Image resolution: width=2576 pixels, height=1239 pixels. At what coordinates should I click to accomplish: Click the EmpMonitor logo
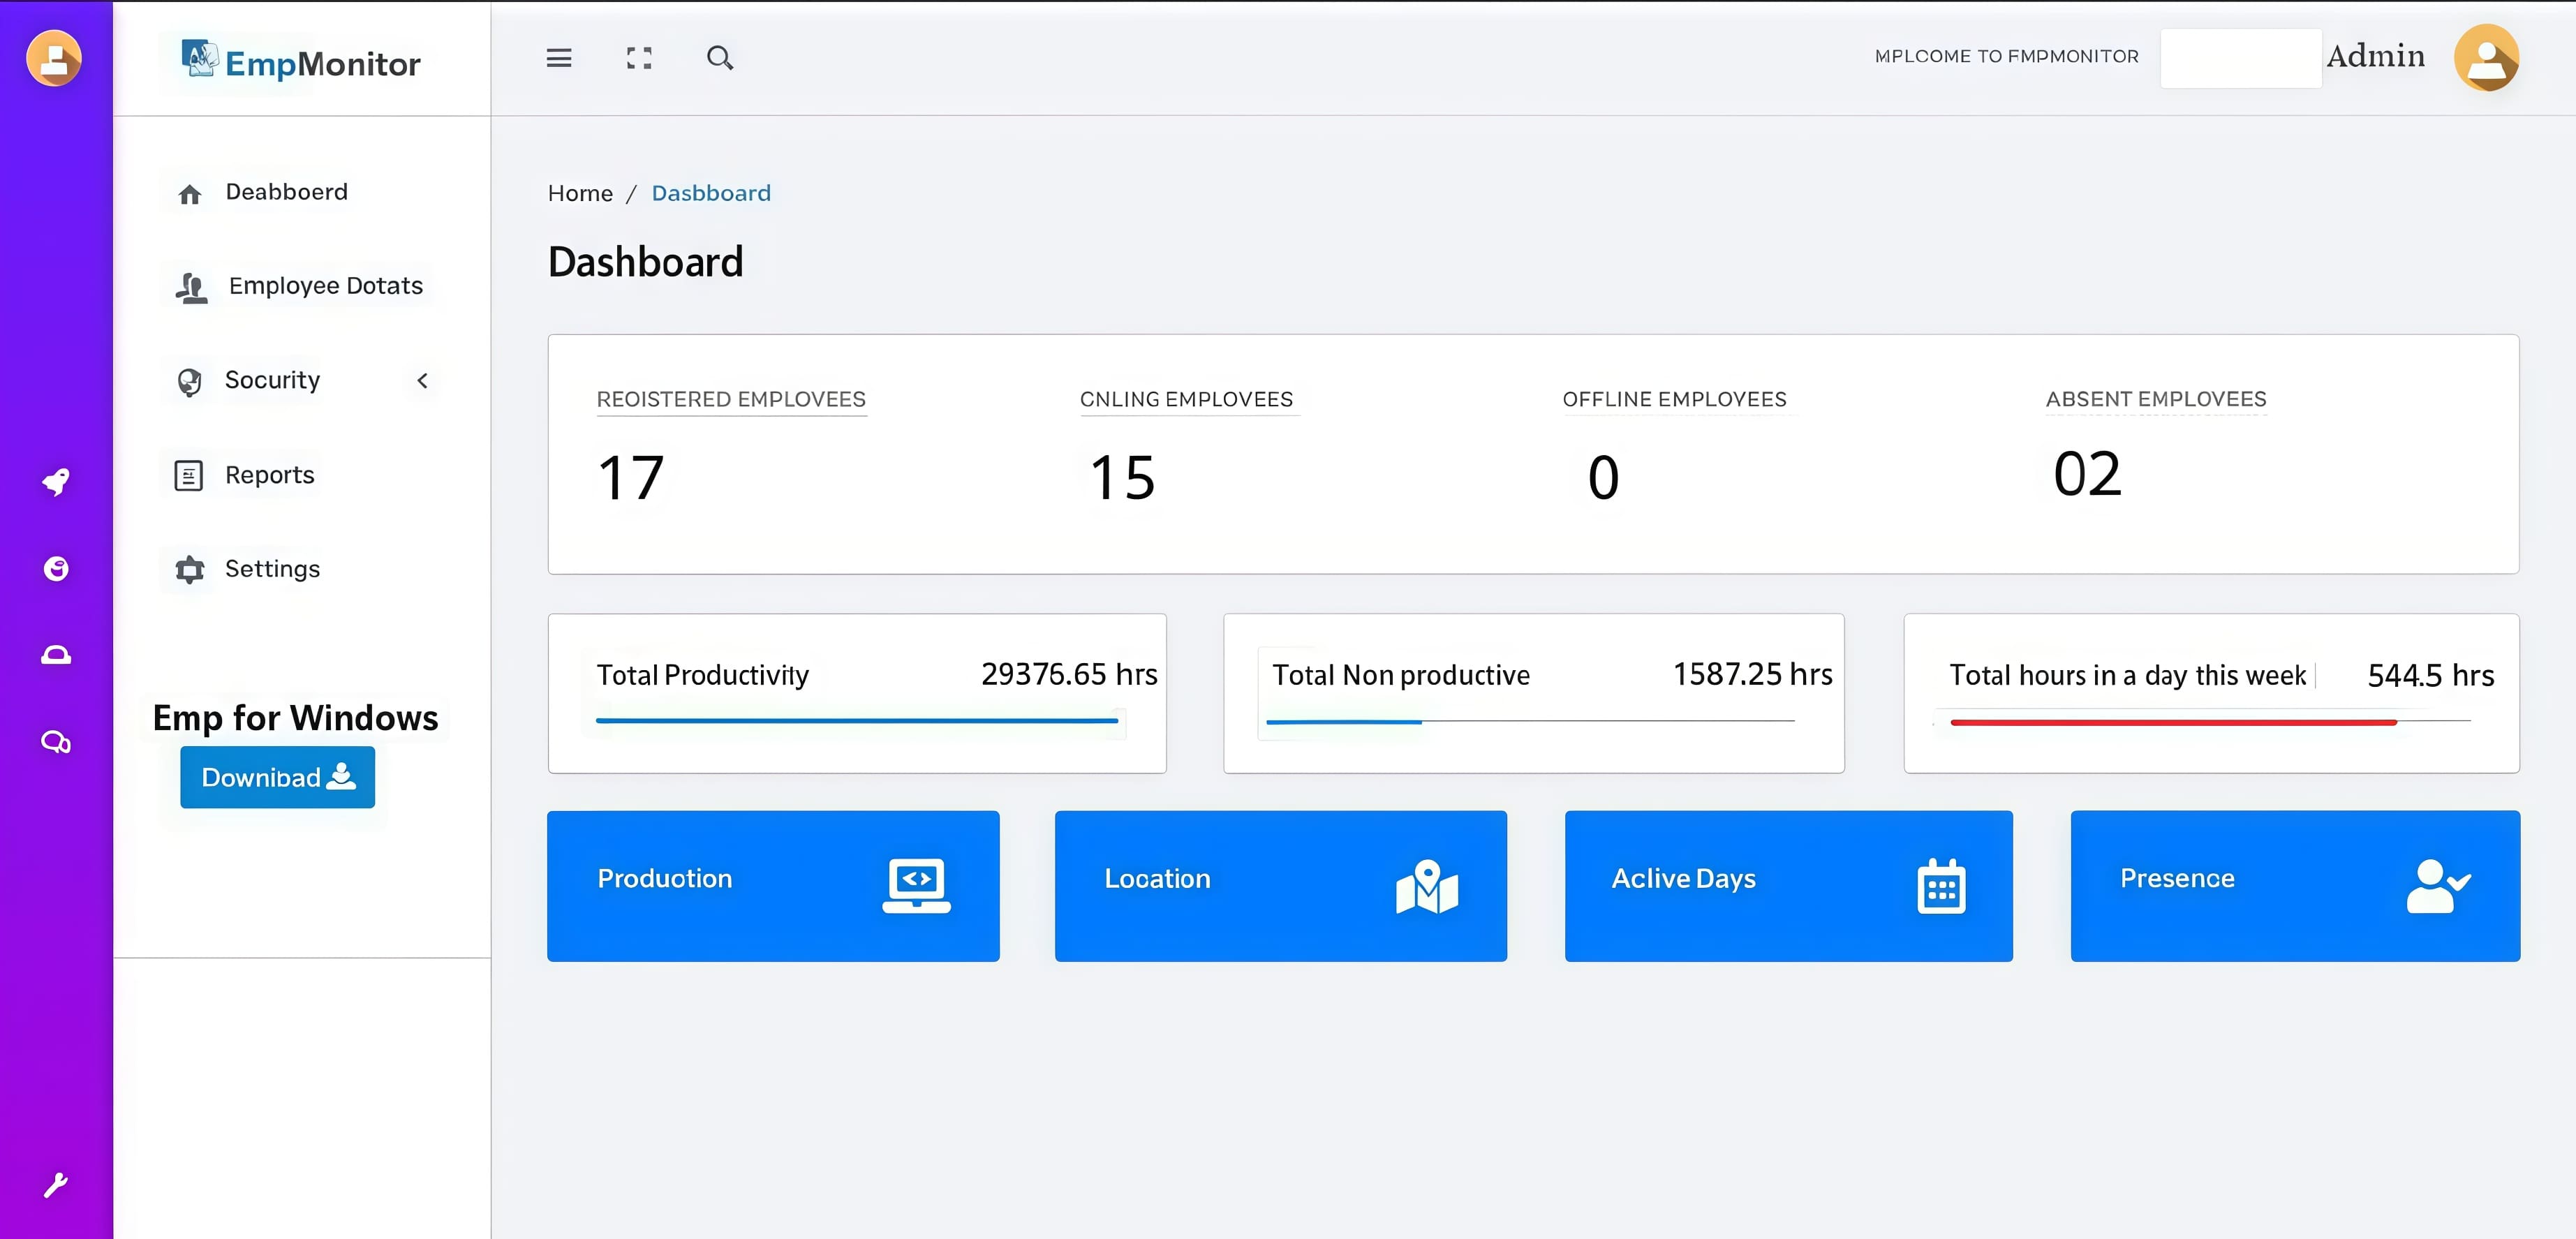301,62
